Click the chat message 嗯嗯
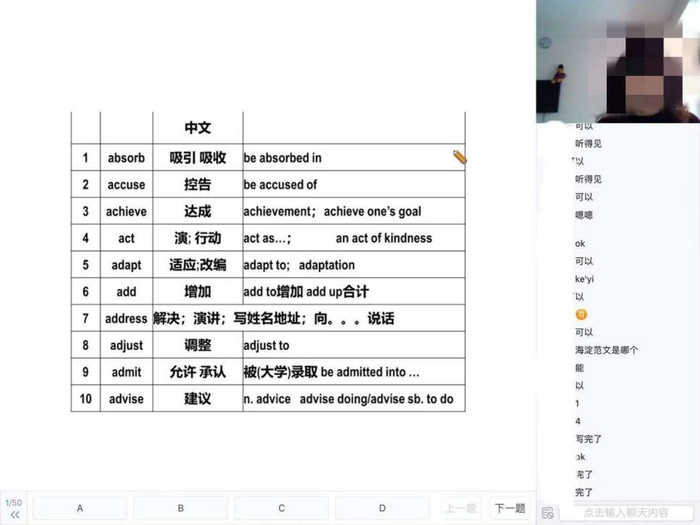The image size is (700, 525). pos(584,215)
